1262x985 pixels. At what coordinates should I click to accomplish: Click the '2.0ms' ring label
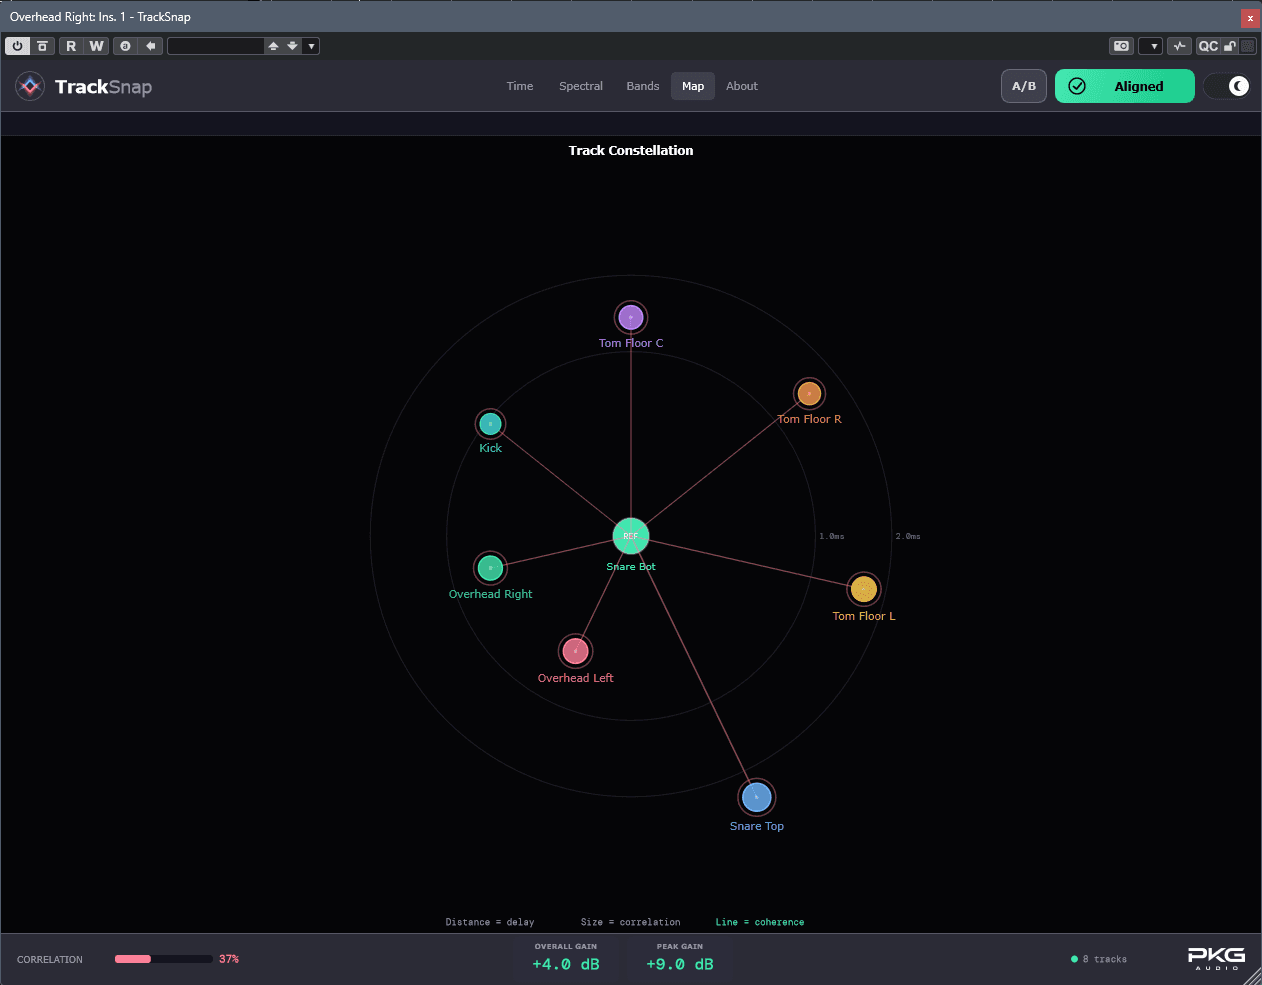coord(908,537)
